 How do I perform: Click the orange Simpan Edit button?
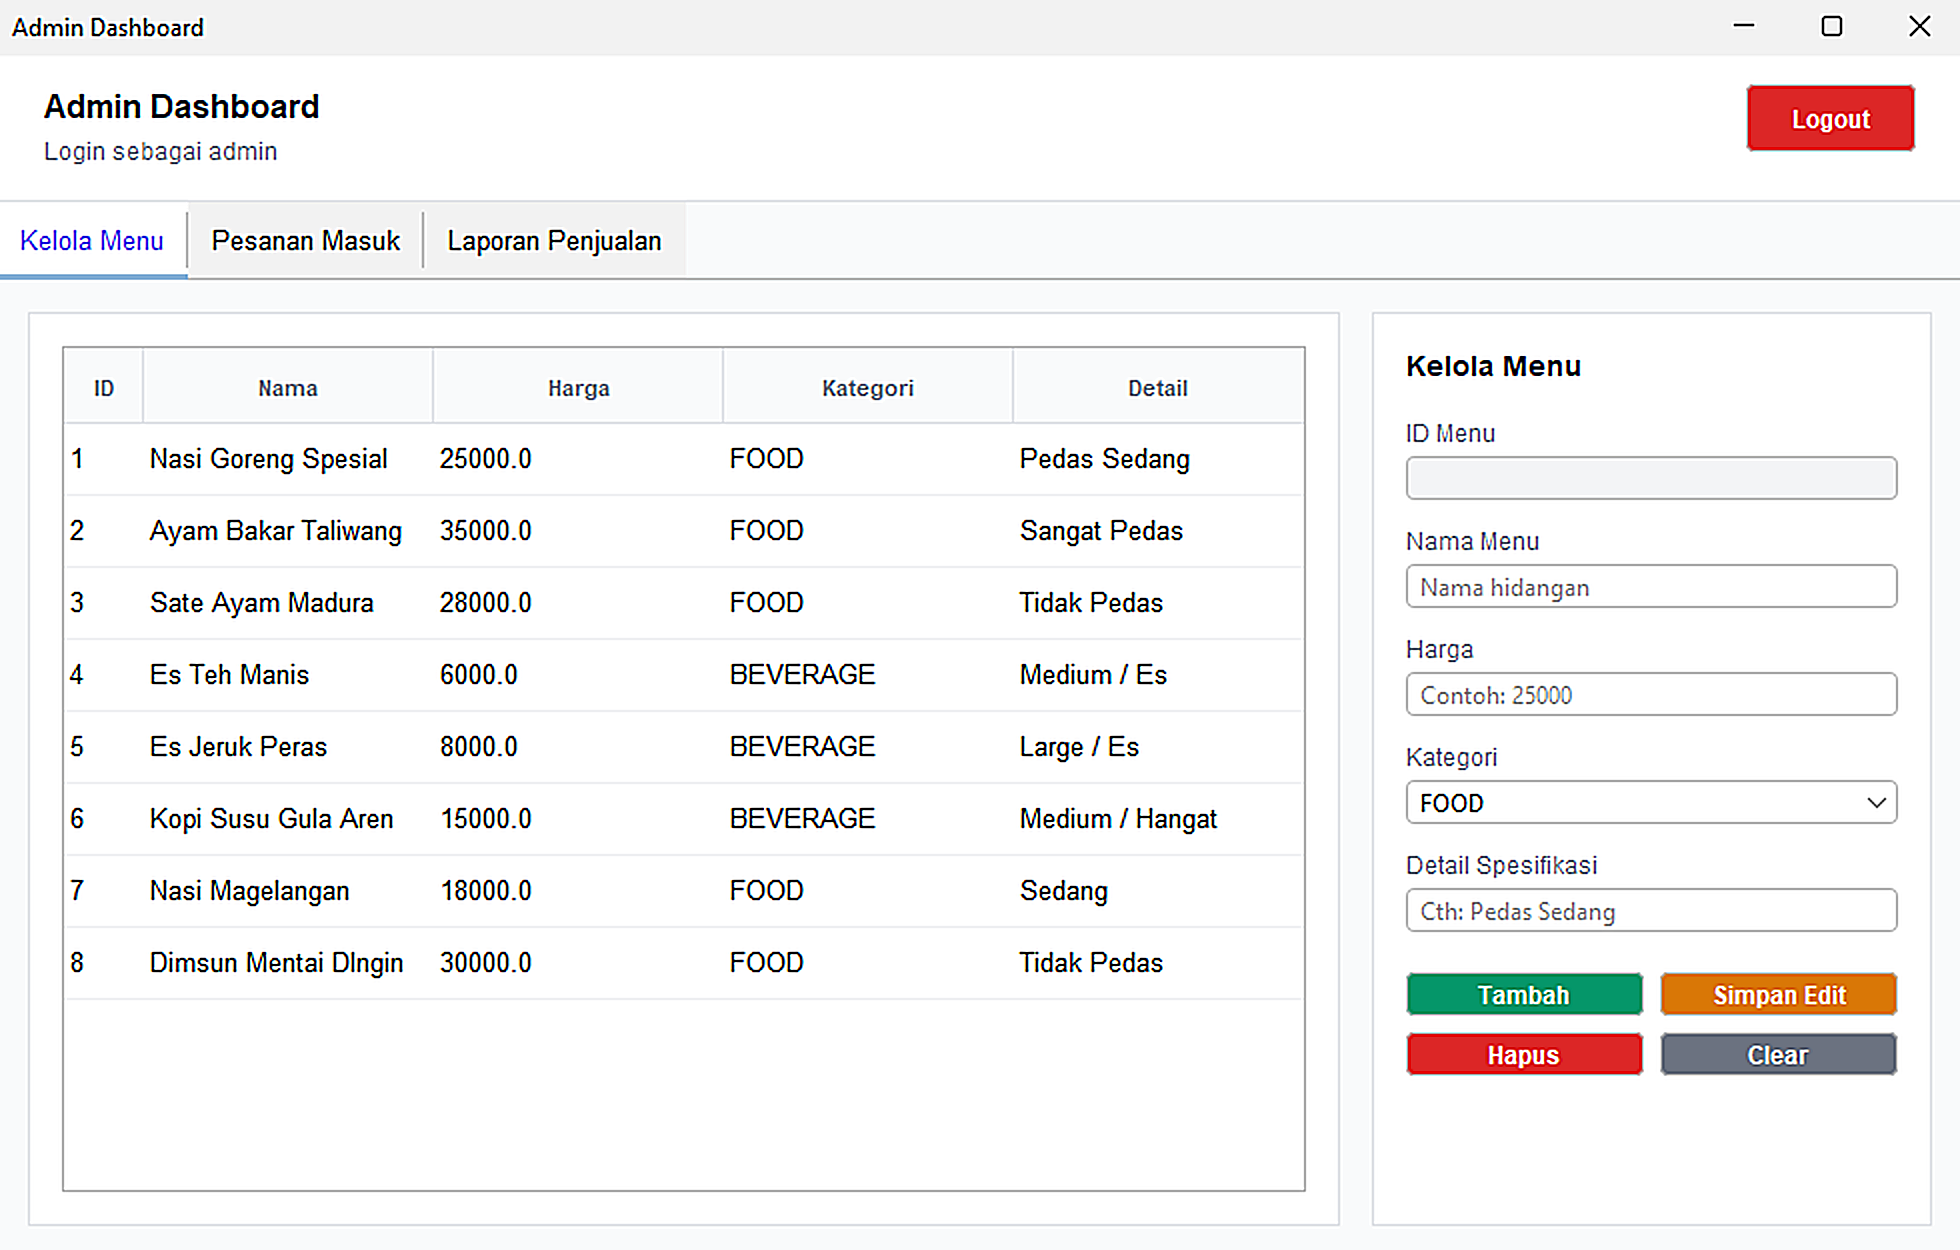click(1778, 995)
